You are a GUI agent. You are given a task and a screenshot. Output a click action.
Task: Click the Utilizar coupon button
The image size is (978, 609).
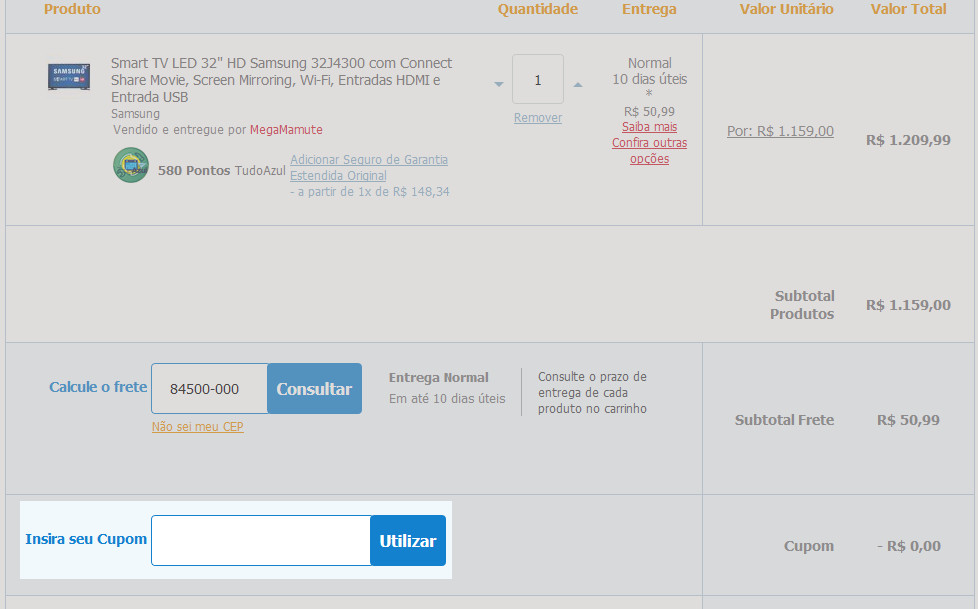(408, 540)
